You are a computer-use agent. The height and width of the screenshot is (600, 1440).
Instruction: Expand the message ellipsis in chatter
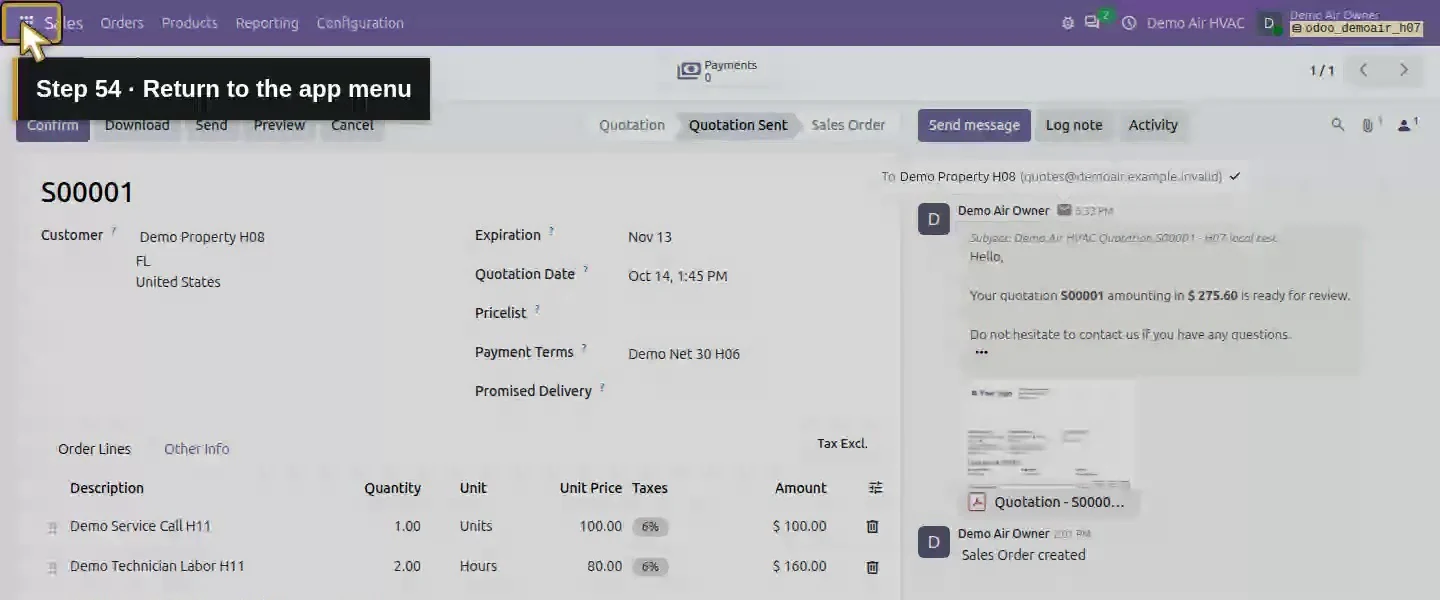pos(981,352)
